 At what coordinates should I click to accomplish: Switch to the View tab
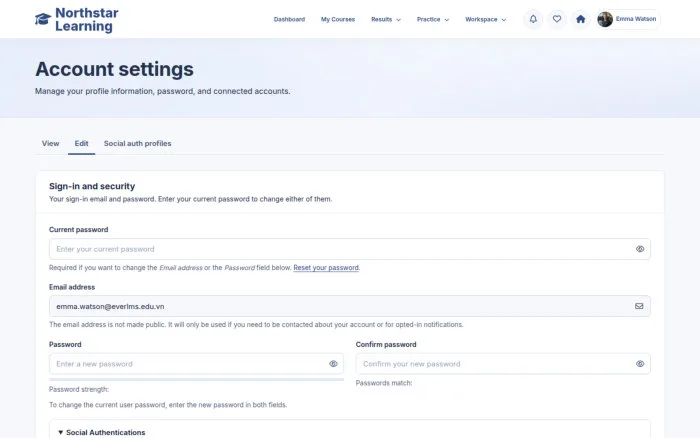pos(50,143)
